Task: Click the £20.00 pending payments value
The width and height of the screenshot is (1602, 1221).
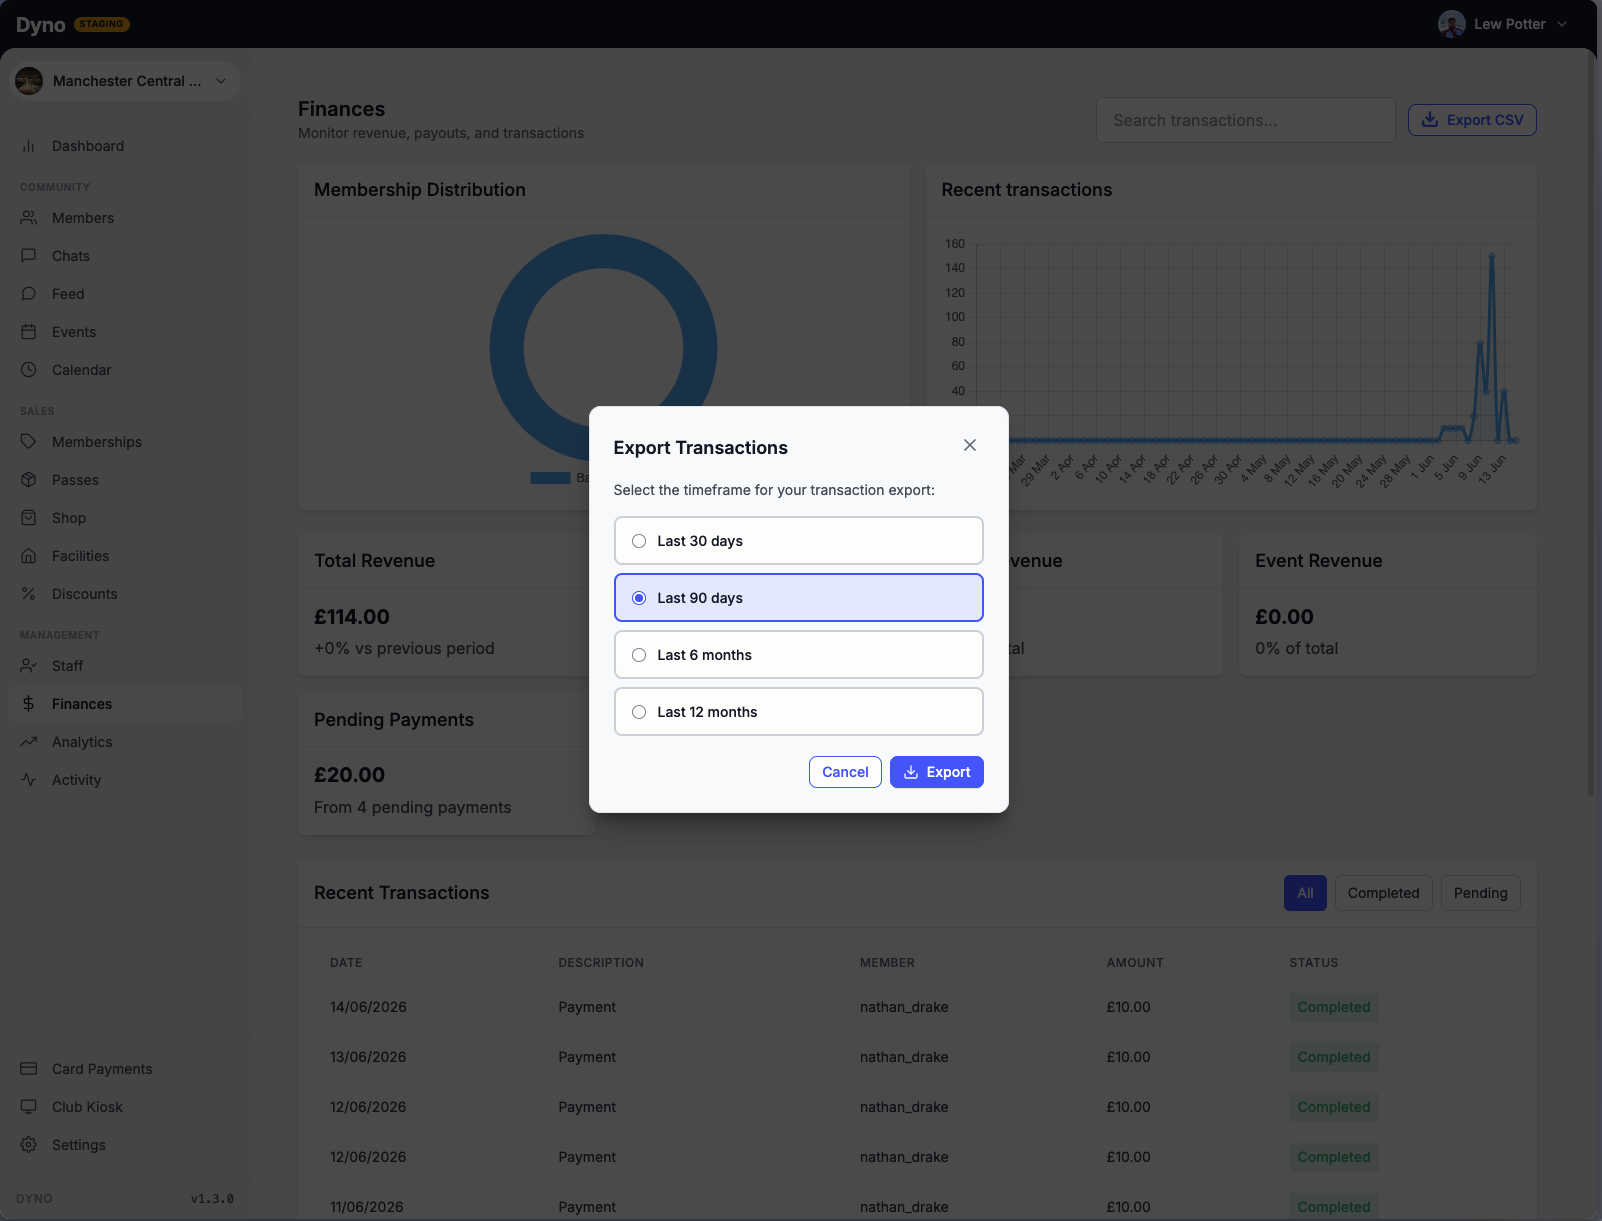Action: [349, 775]
